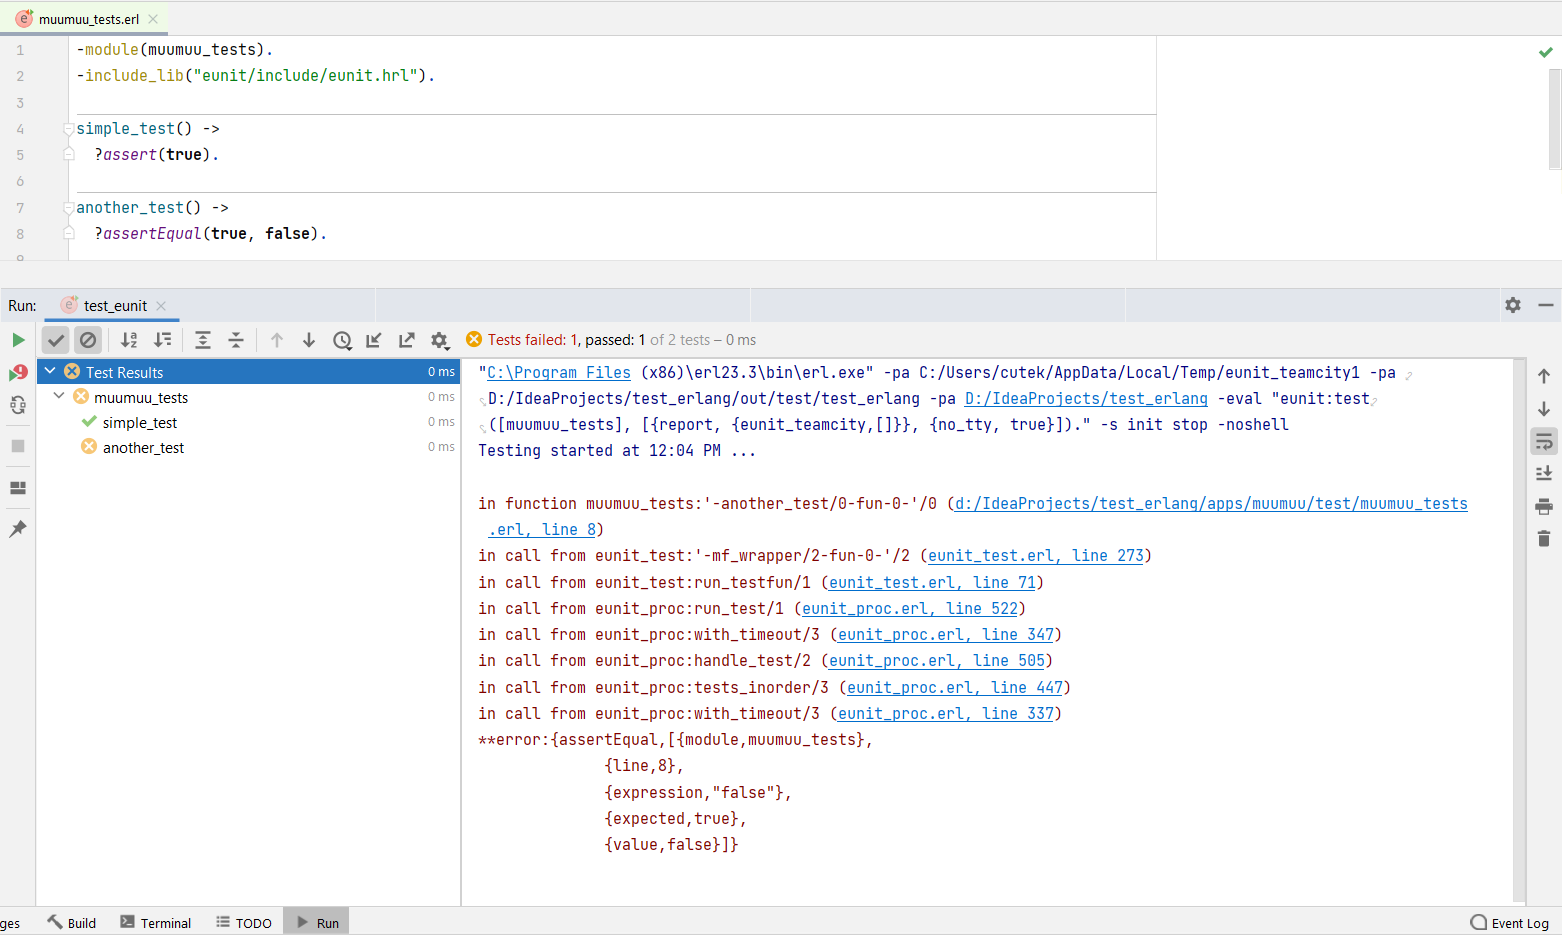Viewport: 1562px width, 935px height.
Task: Toggle Show Passed tests checkmark
Action: click(56, 340)
